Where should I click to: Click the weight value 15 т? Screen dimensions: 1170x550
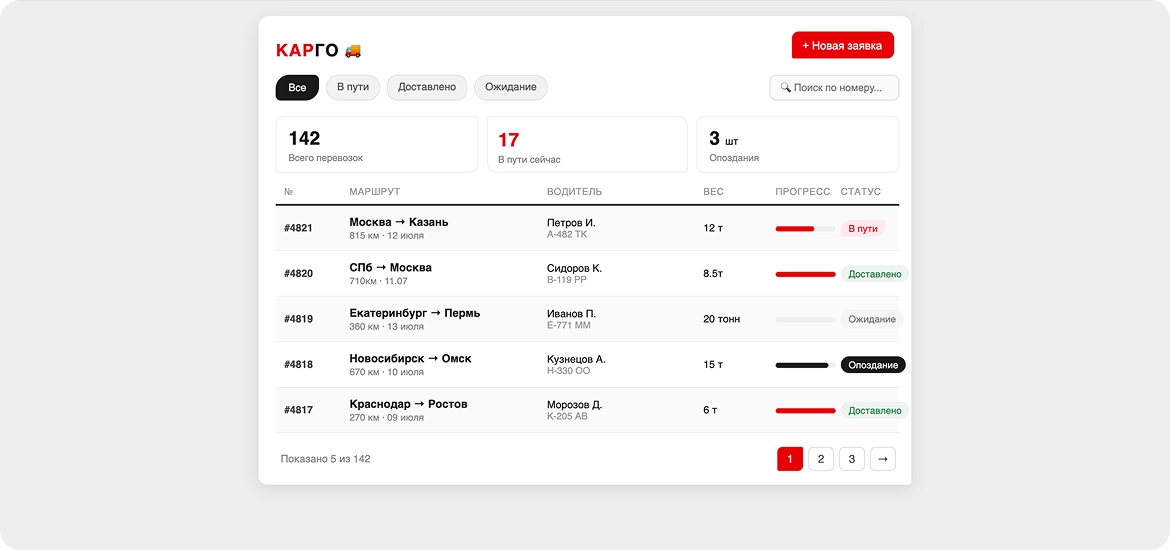pos(713,365)
